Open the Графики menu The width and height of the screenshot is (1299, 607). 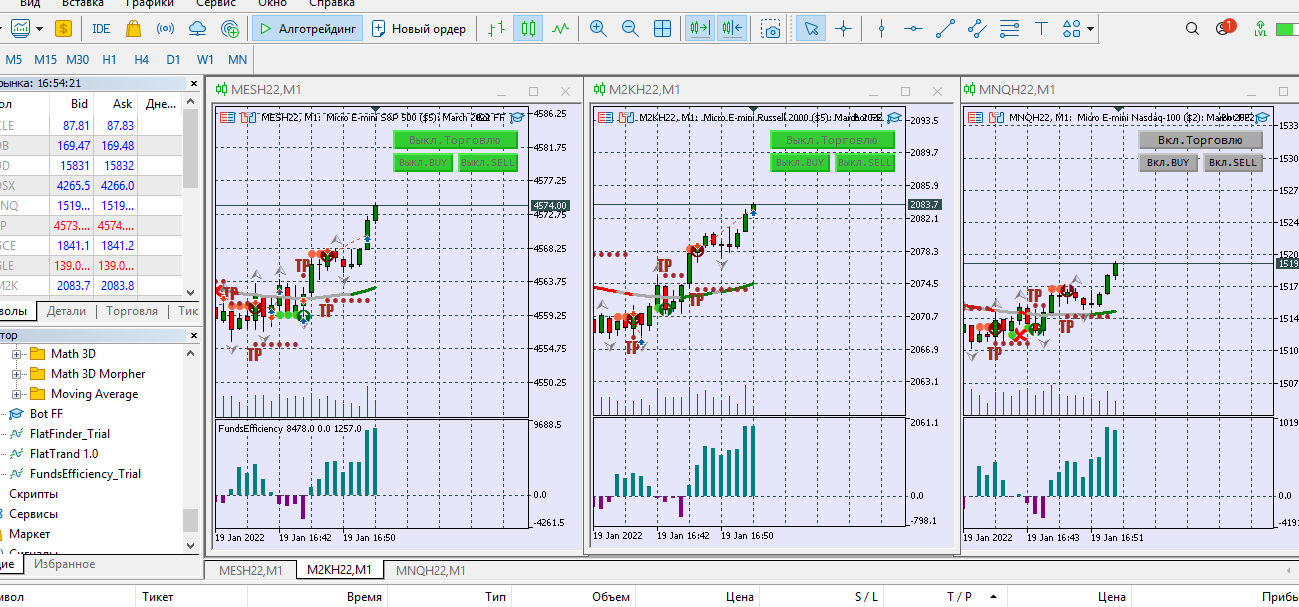click(x=149, y=3)
